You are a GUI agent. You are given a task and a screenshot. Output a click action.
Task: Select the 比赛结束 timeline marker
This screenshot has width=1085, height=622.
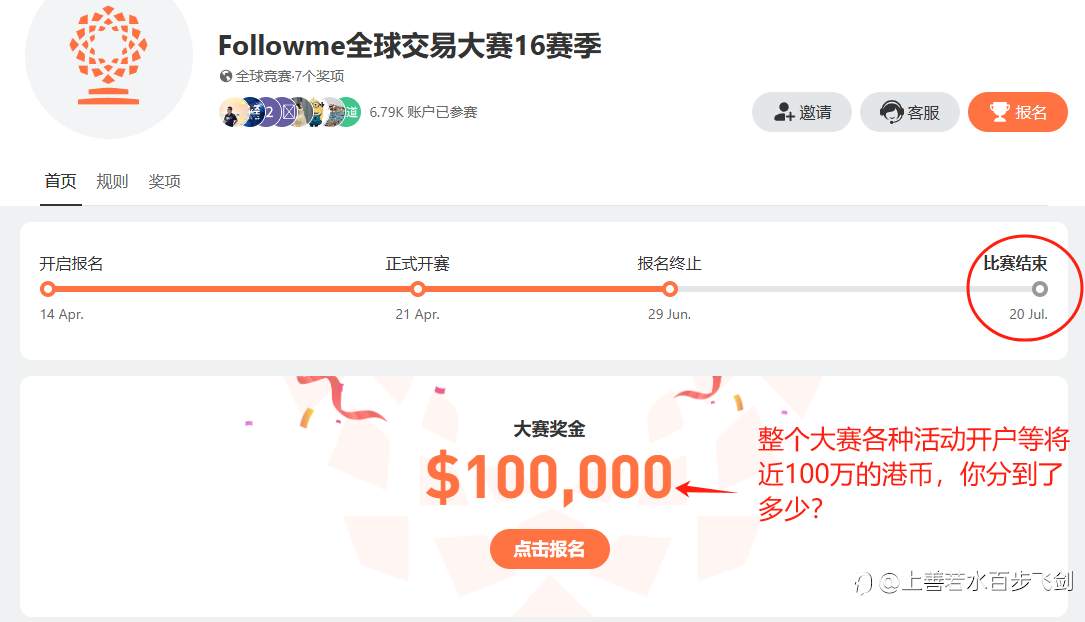(x=1040, y=289)
